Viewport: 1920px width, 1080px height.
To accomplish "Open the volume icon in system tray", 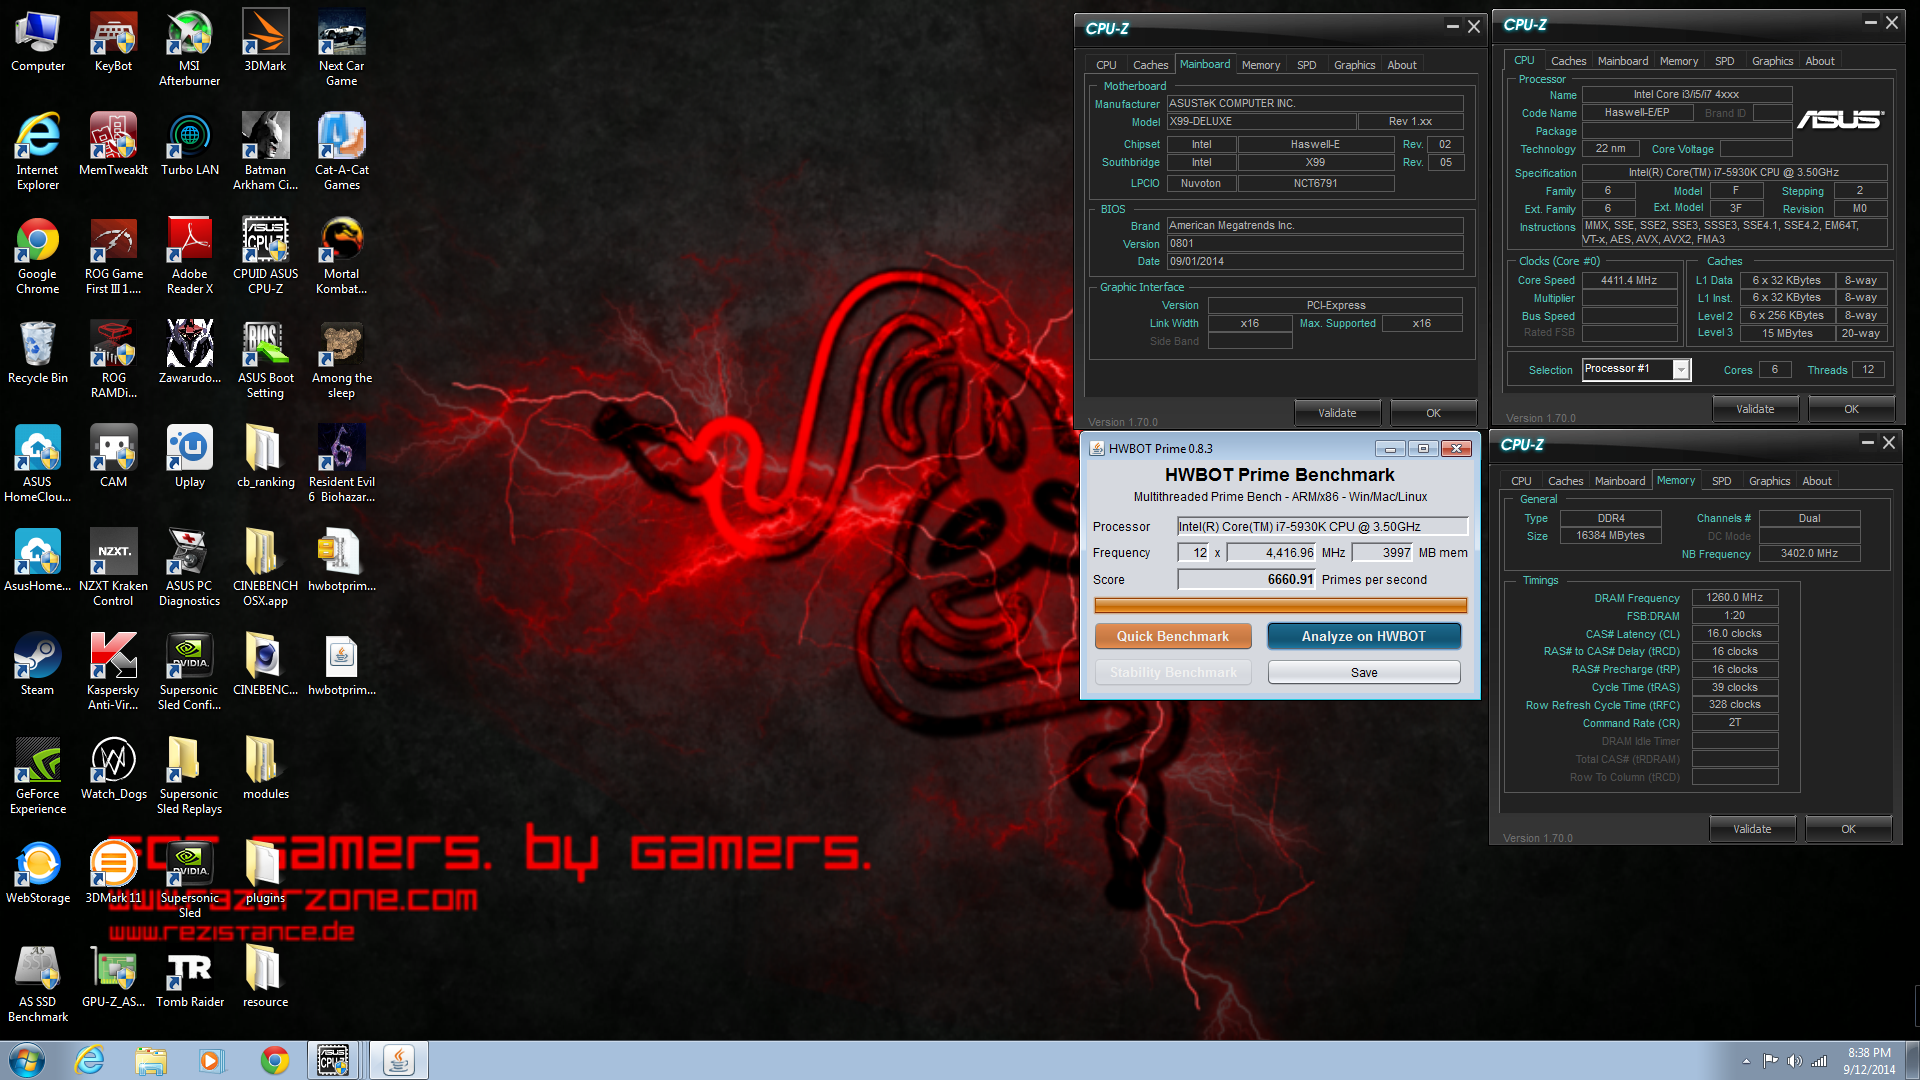I will point(1794,1061).
